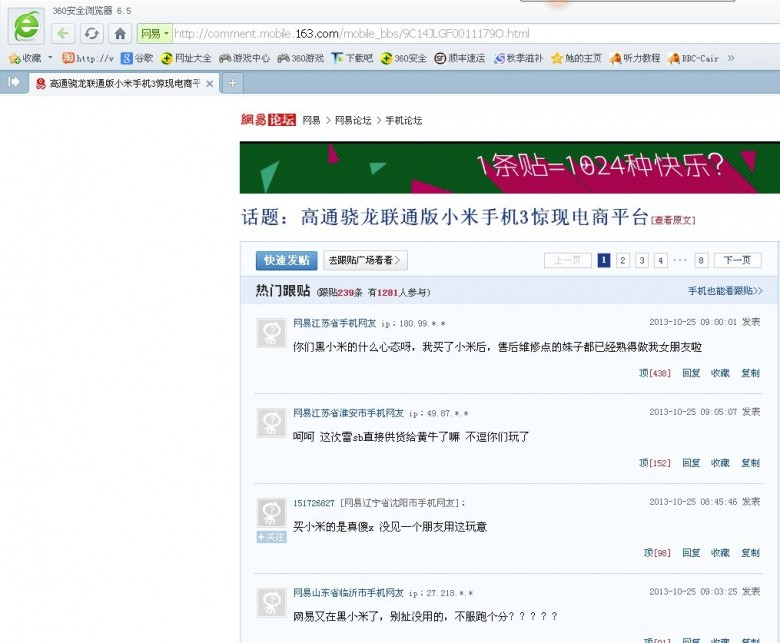Open the home page icon

point(120,34)
